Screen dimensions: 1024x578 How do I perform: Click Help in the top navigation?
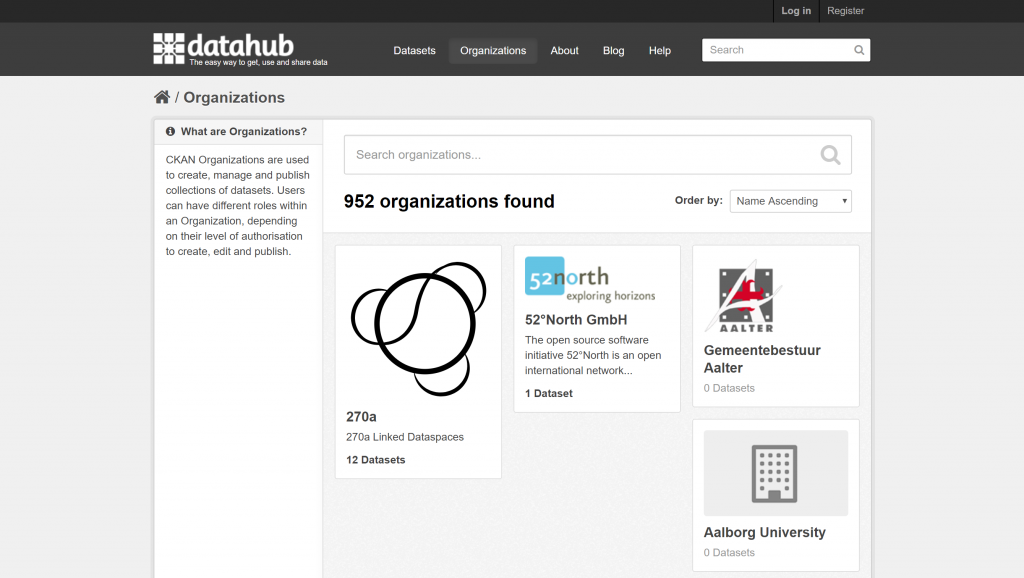click(x=659, y=51)
